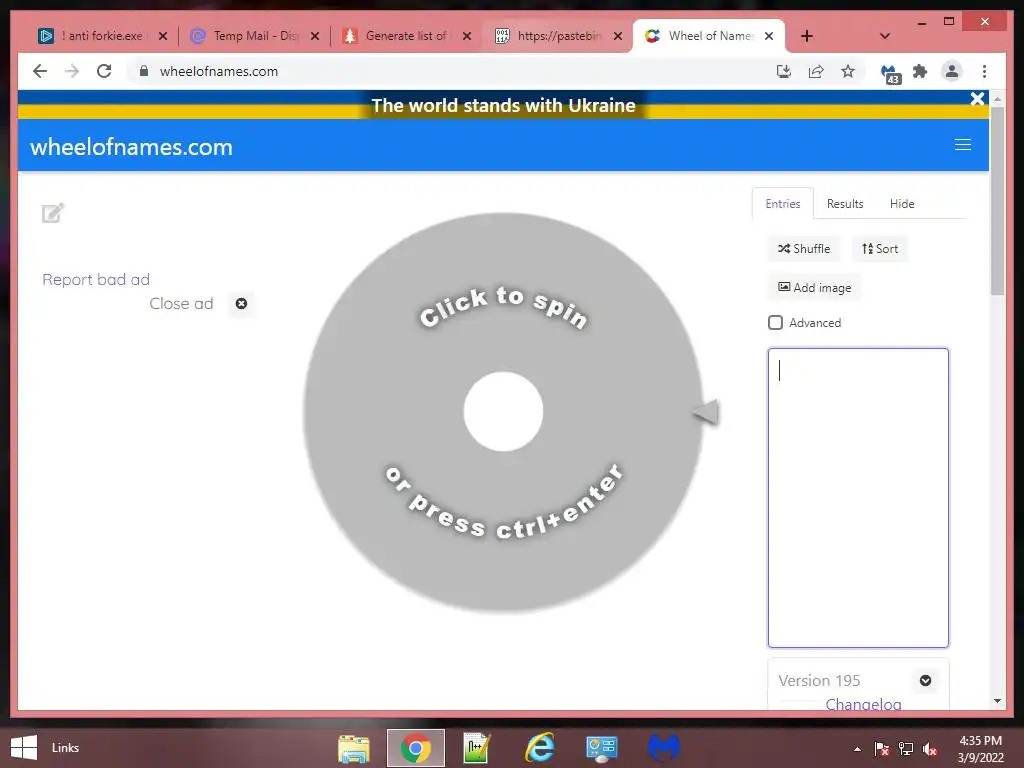Click the network tray icon

(906, 749)
